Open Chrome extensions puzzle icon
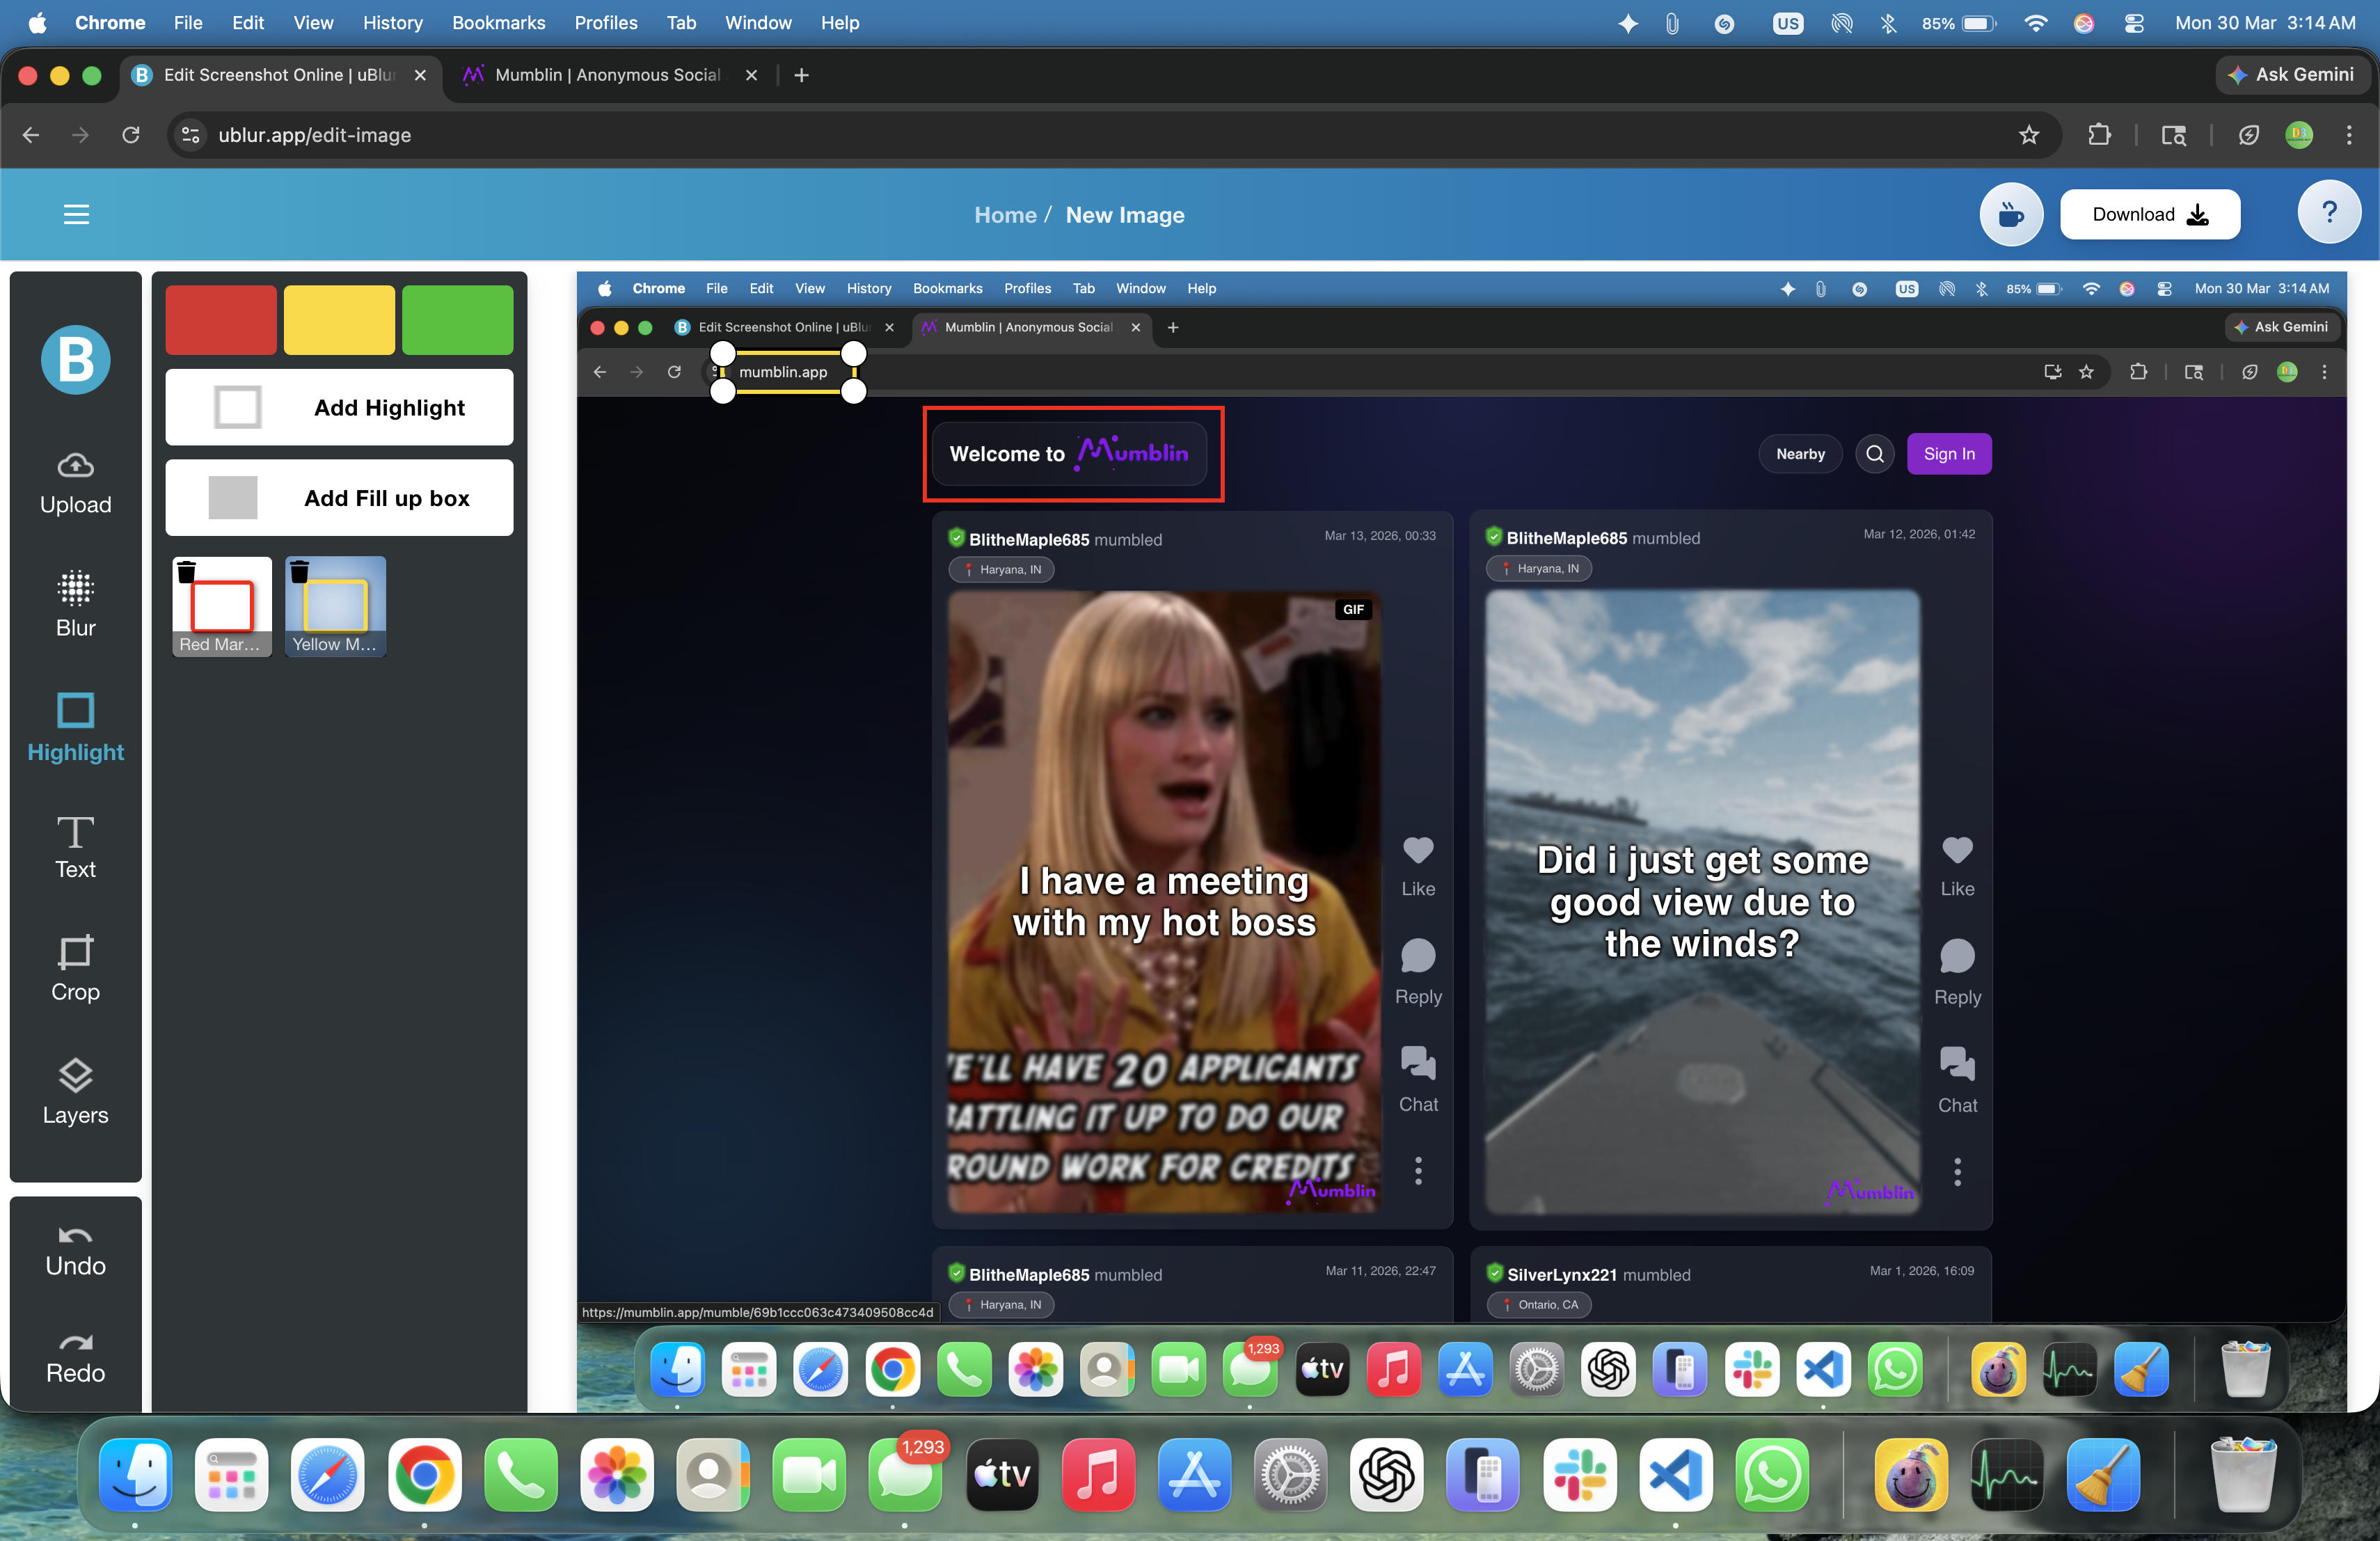This screenshot has height=1541, width=2380. [x=2099, y=135]
